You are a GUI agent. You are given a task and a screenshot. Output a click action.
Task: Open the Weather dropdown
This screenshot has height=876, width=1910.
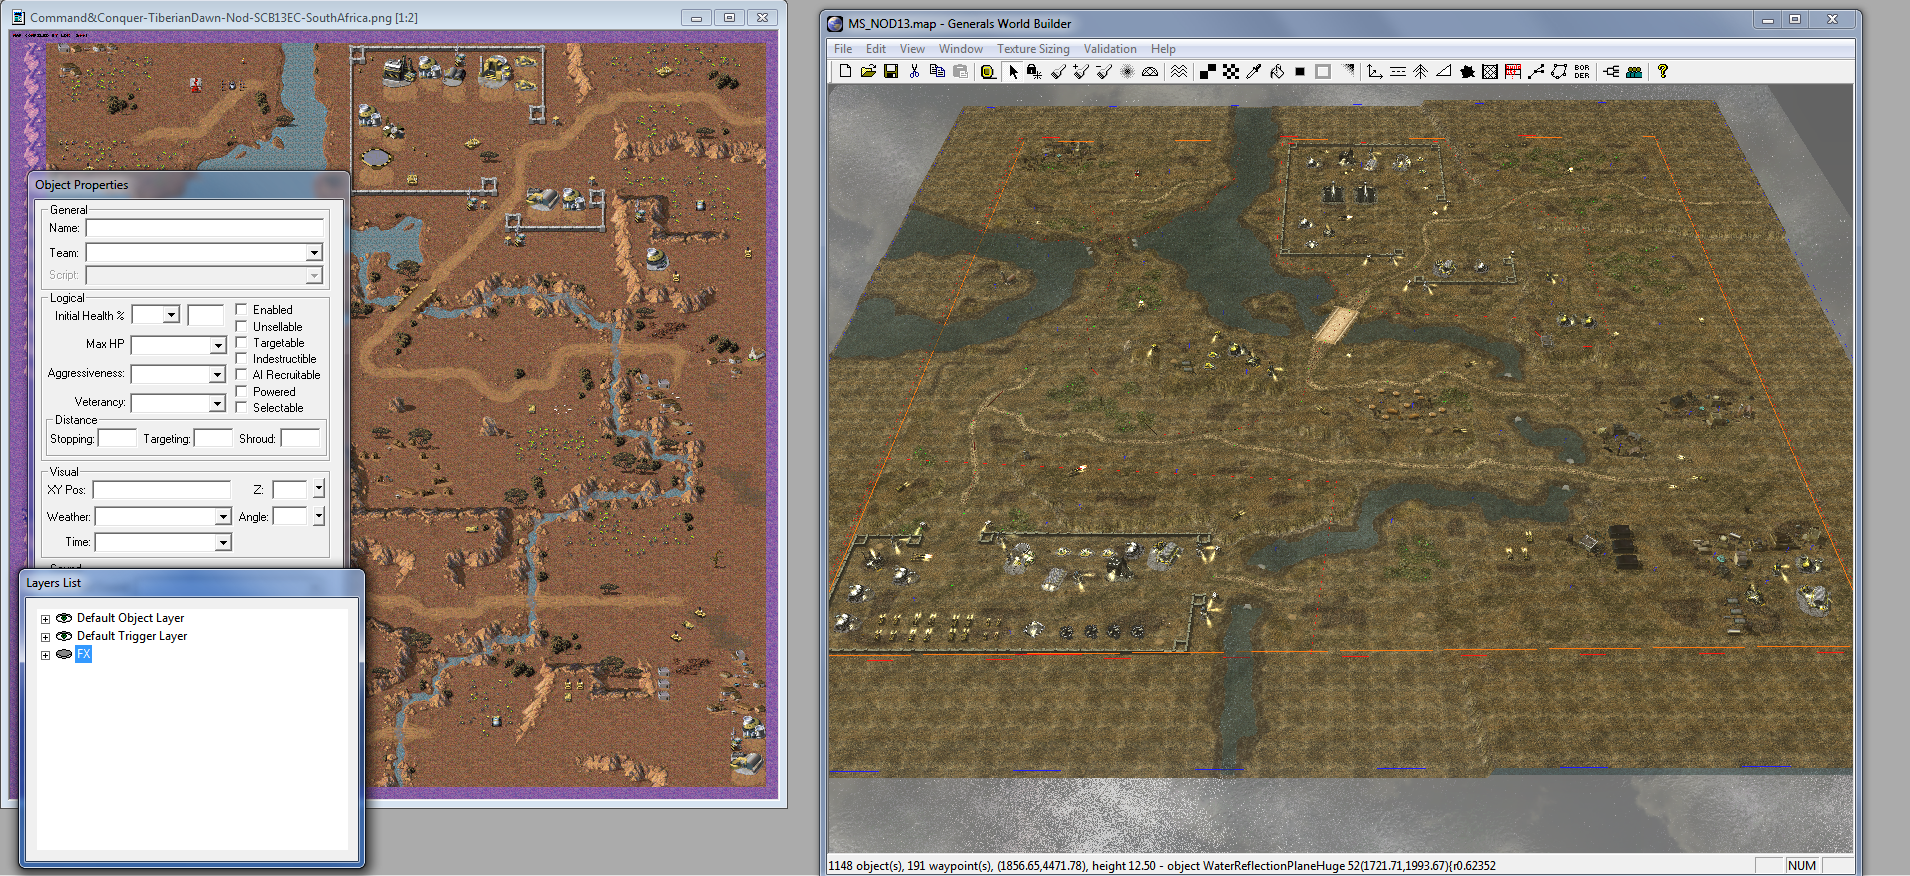tap(223, 517)
